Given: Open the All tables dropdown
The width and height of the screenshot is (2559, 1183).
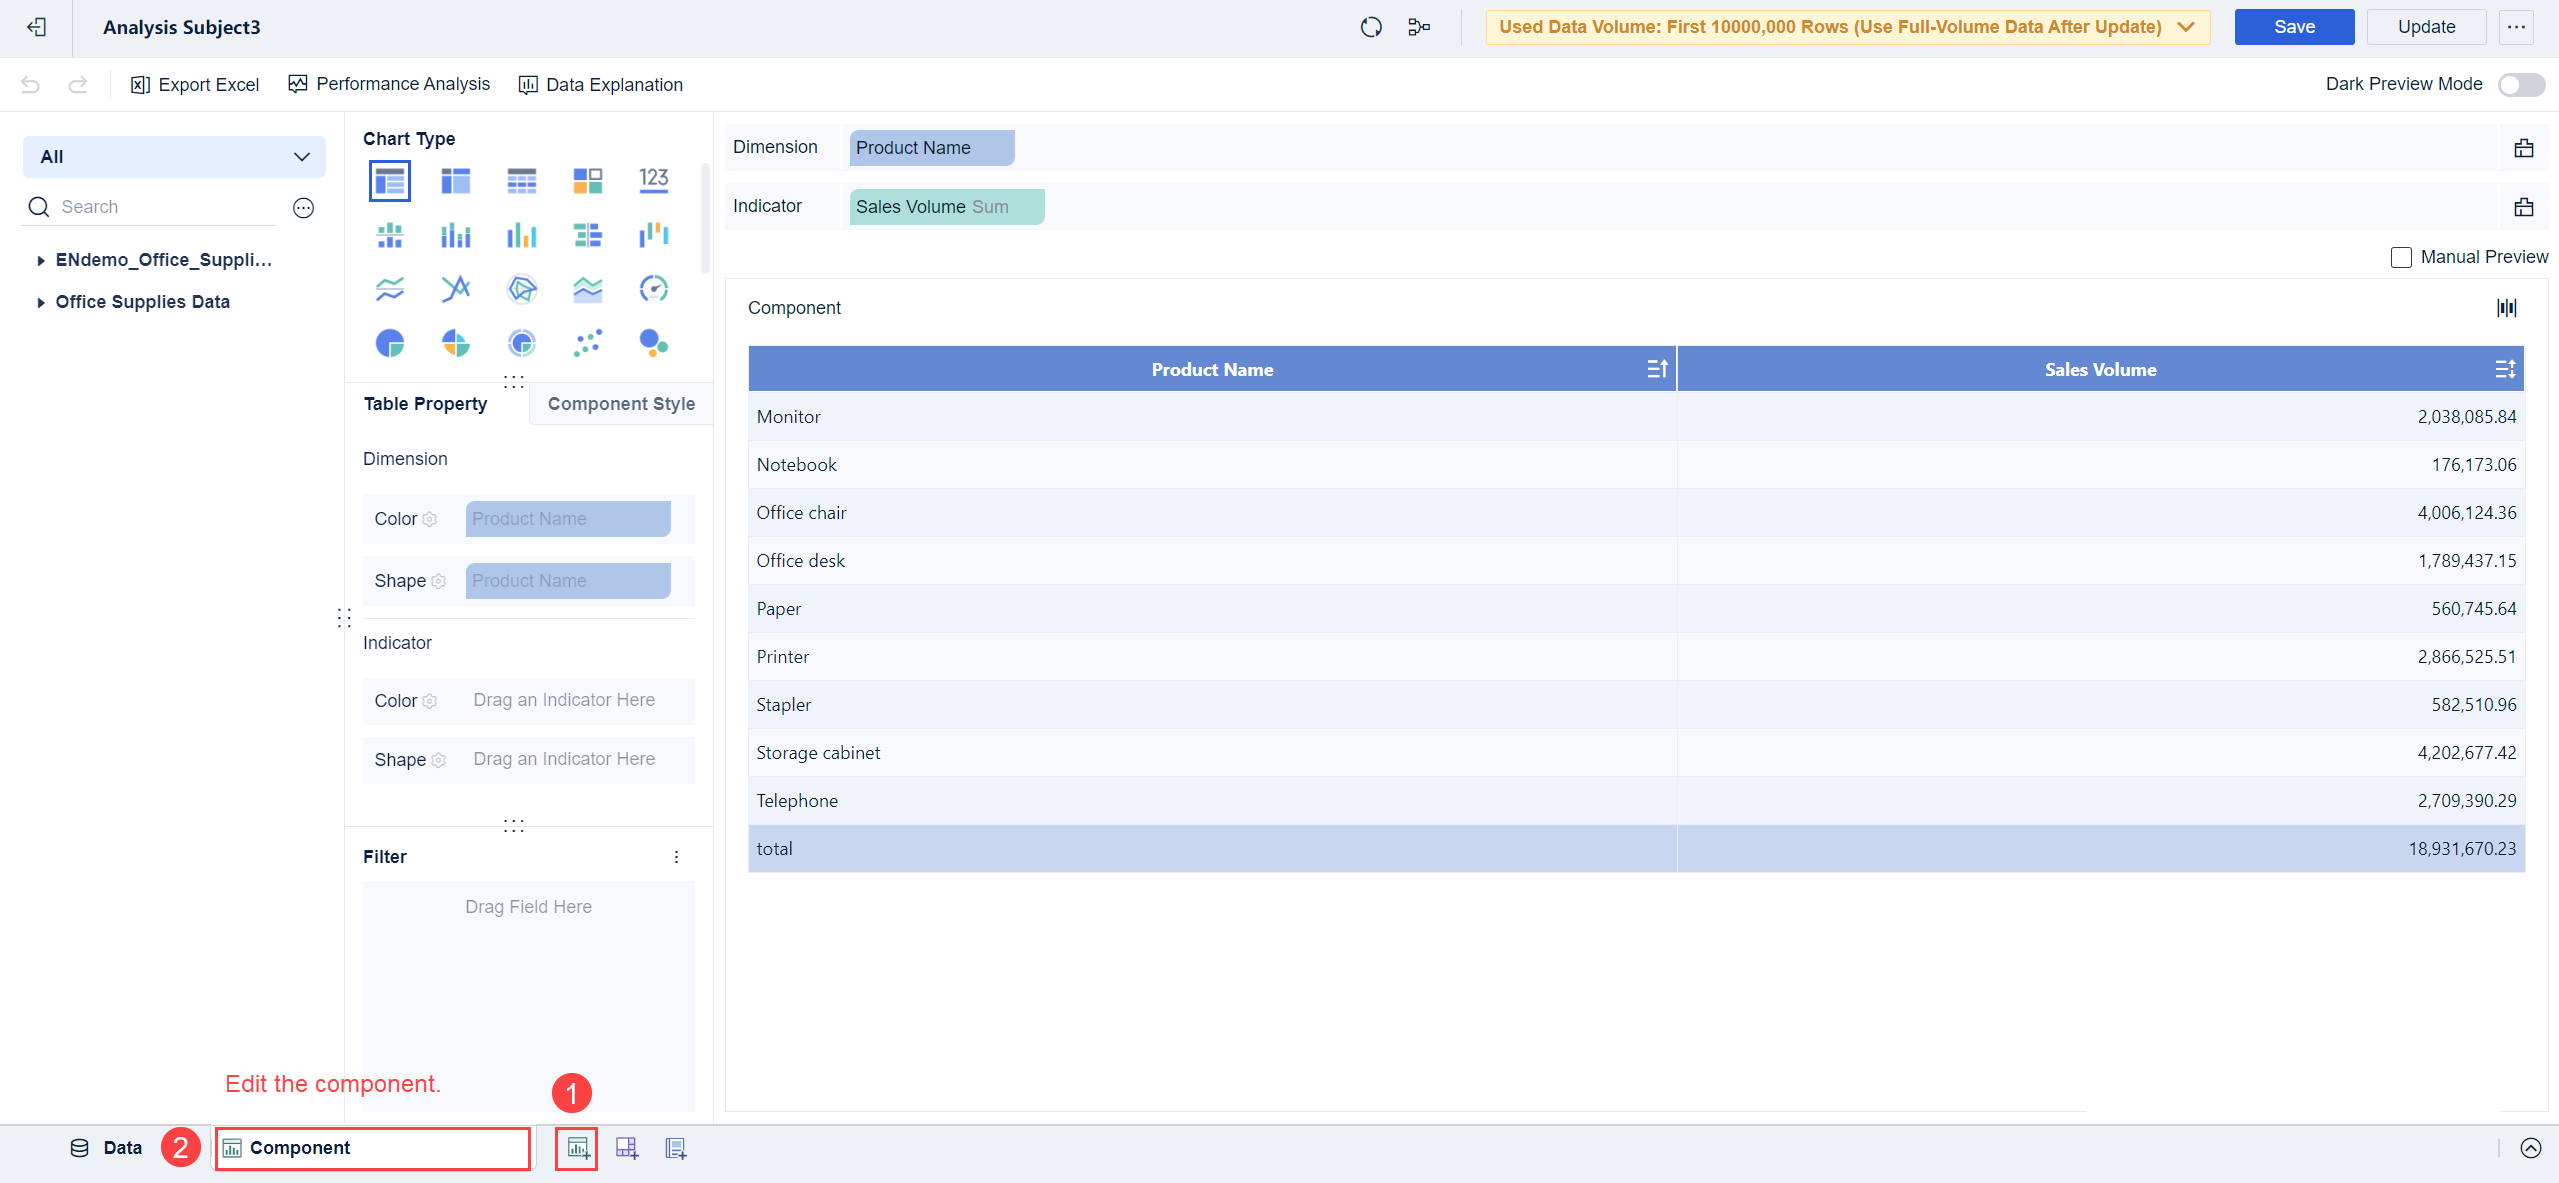Looking at the screenshot, I should 174,157.
